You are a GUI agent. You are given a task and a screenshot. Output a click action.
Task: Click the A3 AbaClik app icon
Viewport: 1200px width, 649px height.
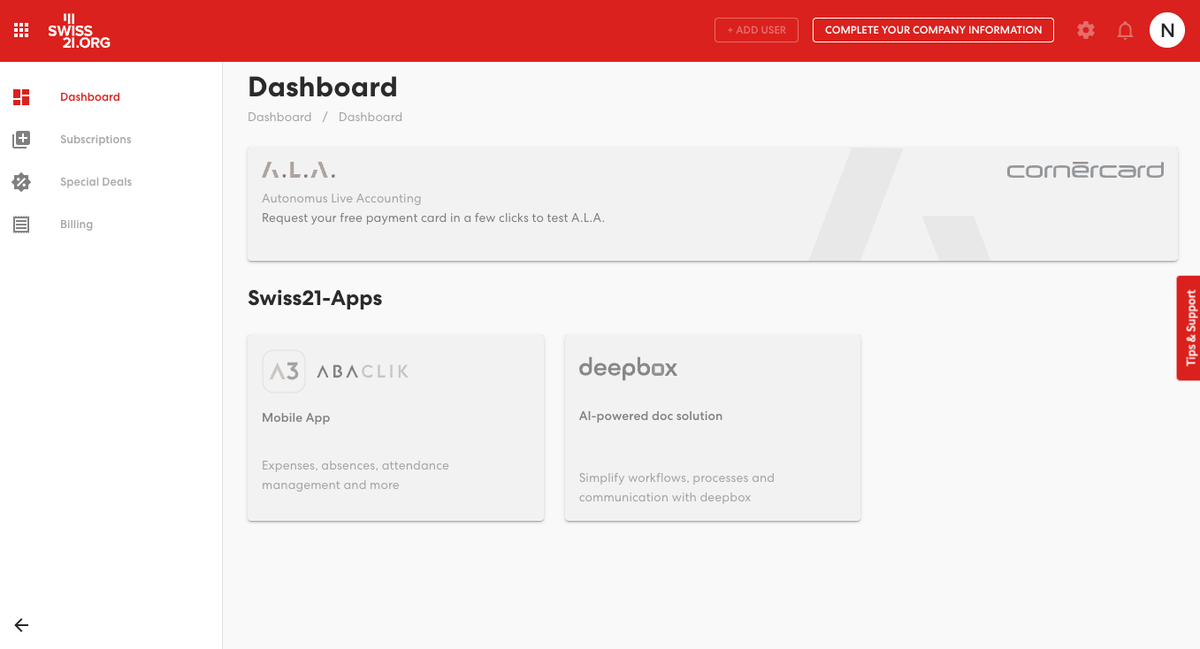point(284,371)
